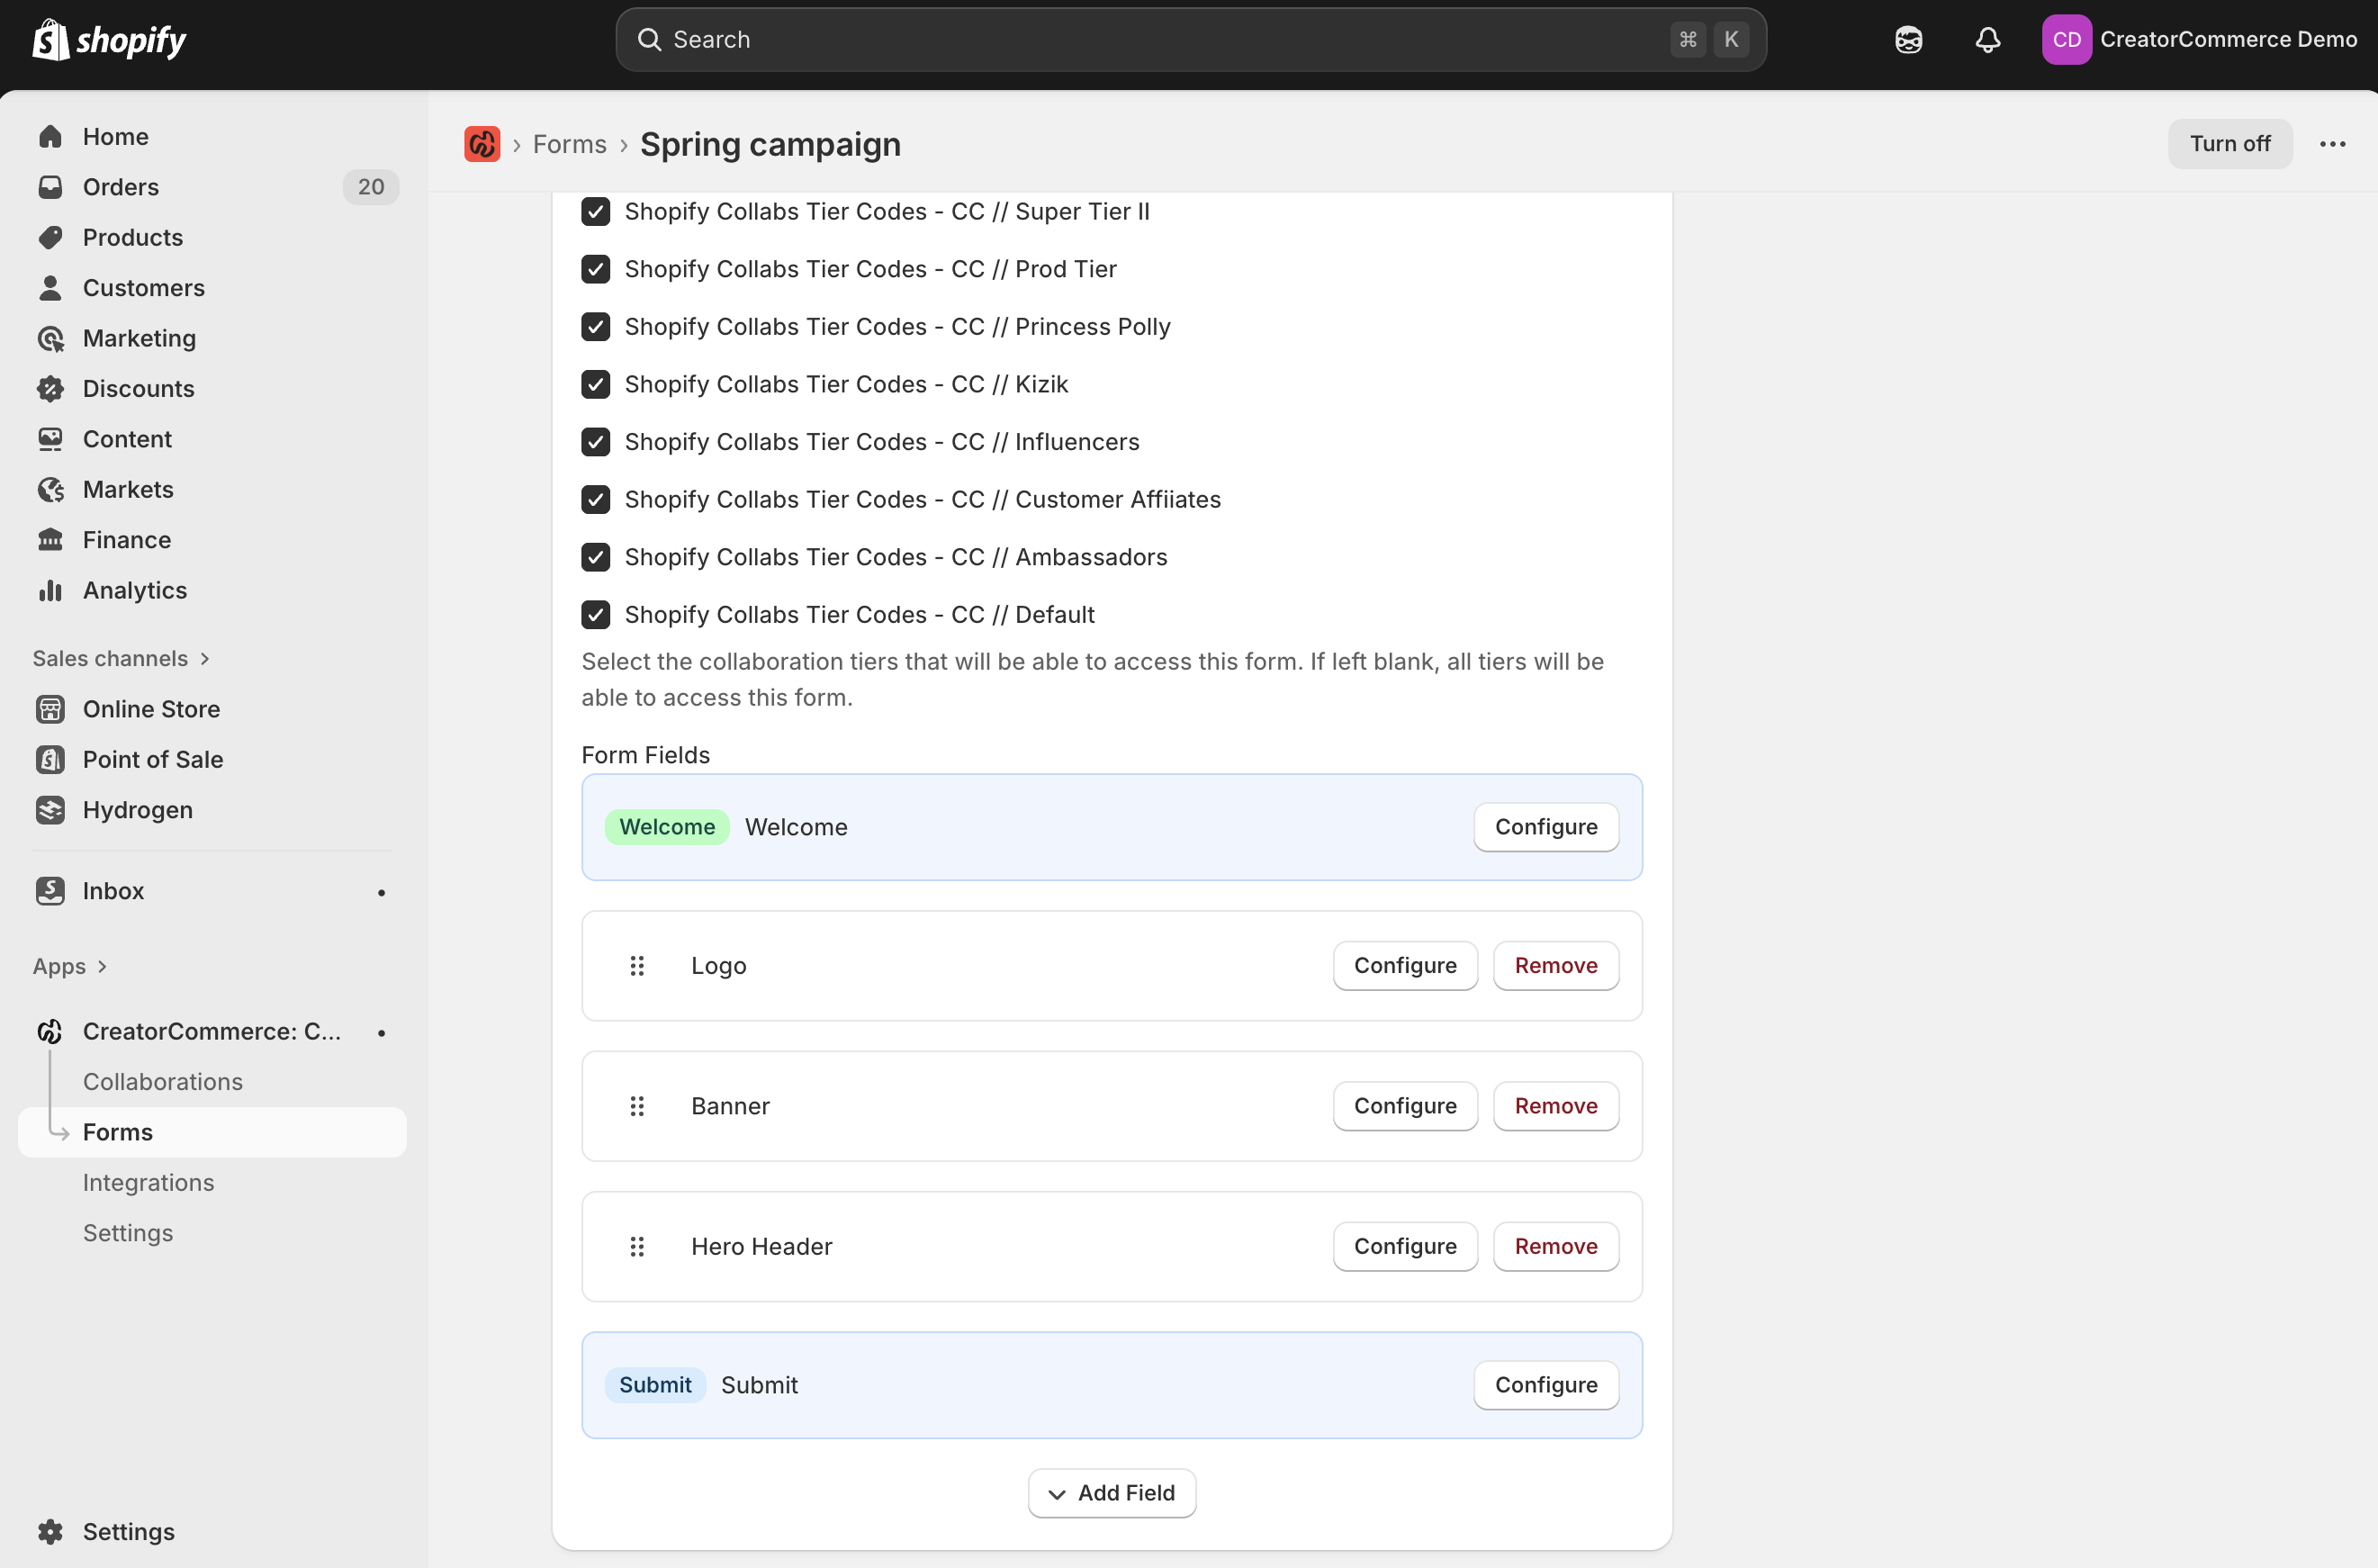The width and height of the screenshot is (2378, 1568).
Task: Uncheck the CC // Ambassadors tier checkbox
Action: (596, 557)
